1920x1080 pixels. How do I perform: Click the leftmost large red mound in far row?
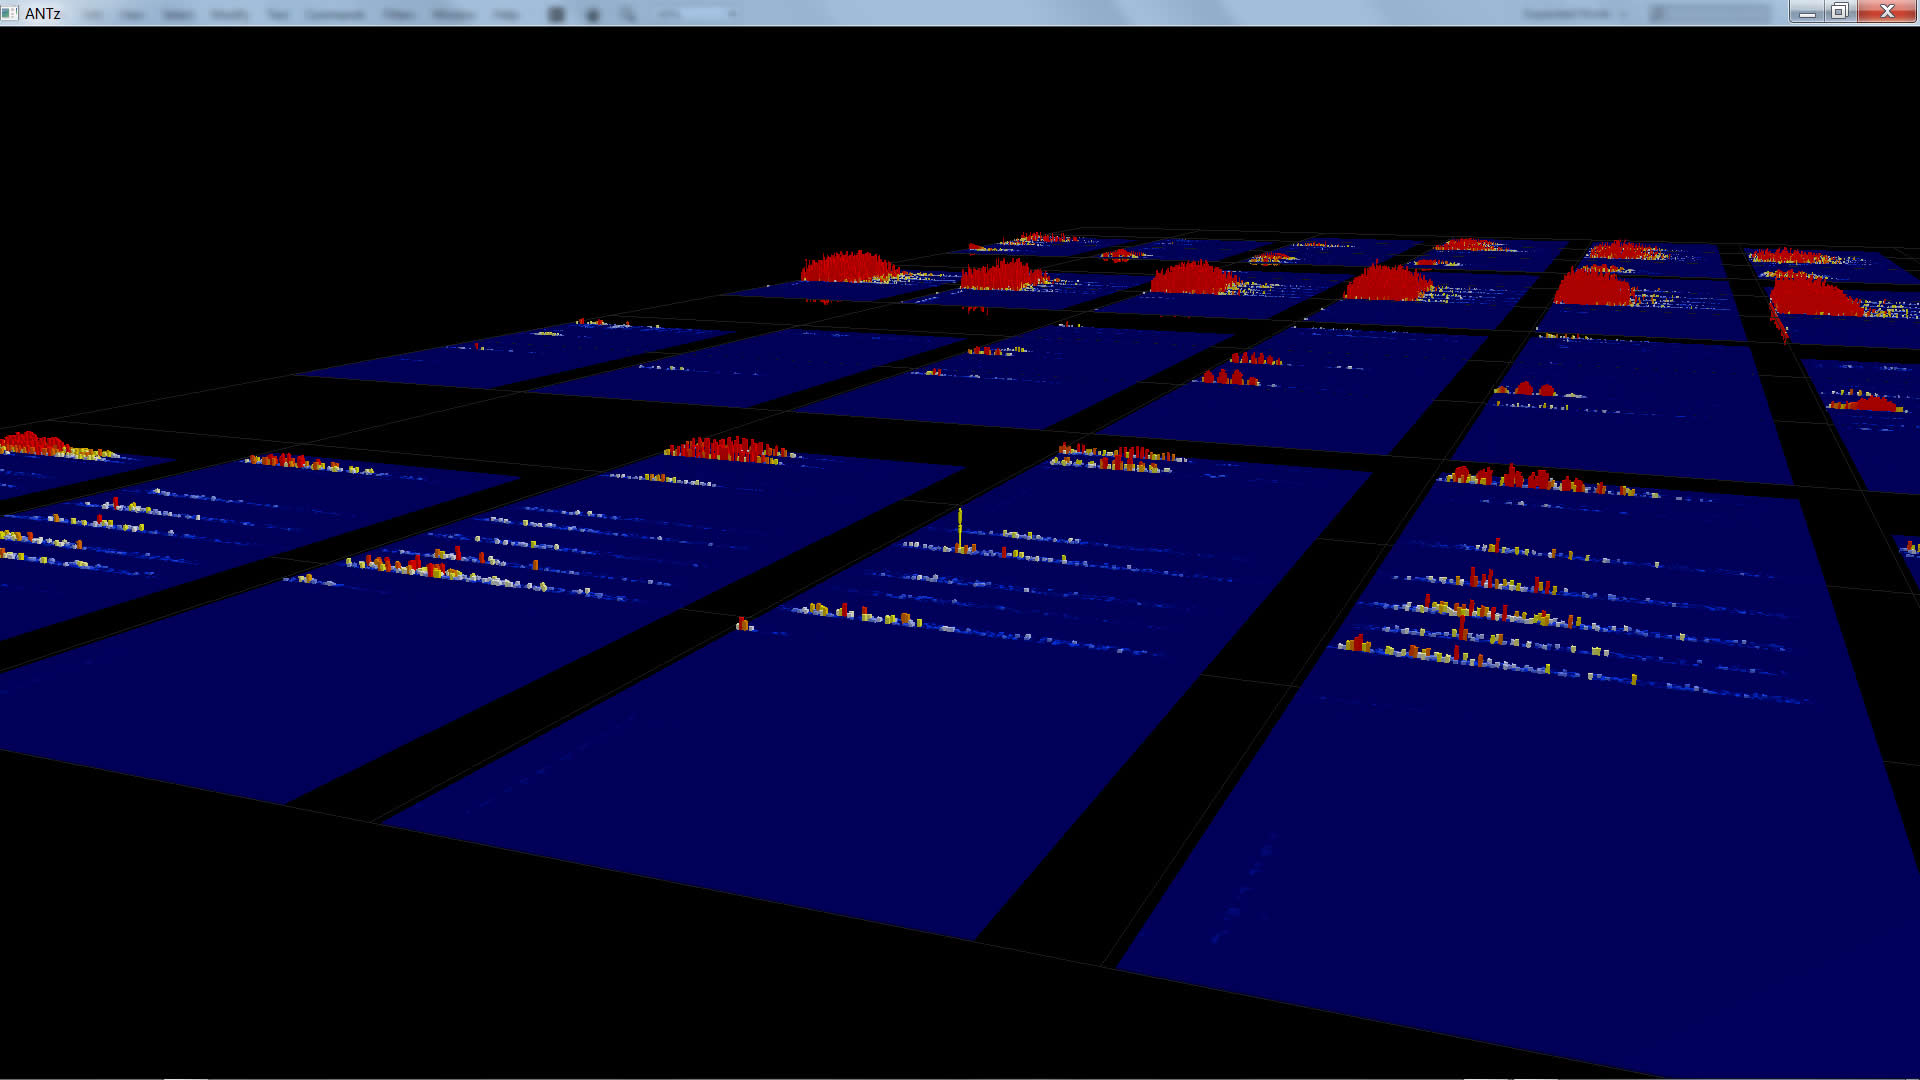point(850,267)
